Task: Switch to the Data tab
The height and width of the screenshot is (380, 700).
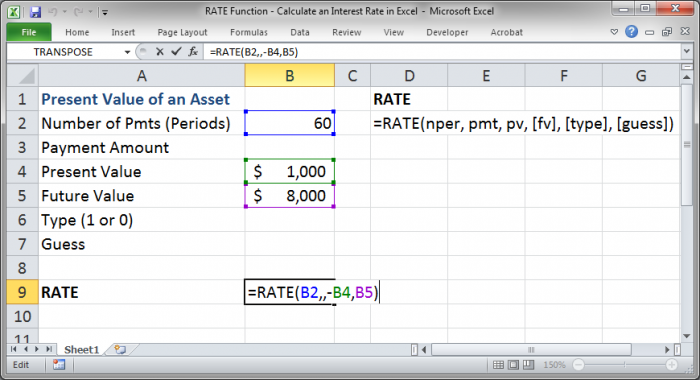Action: point(300,32)
